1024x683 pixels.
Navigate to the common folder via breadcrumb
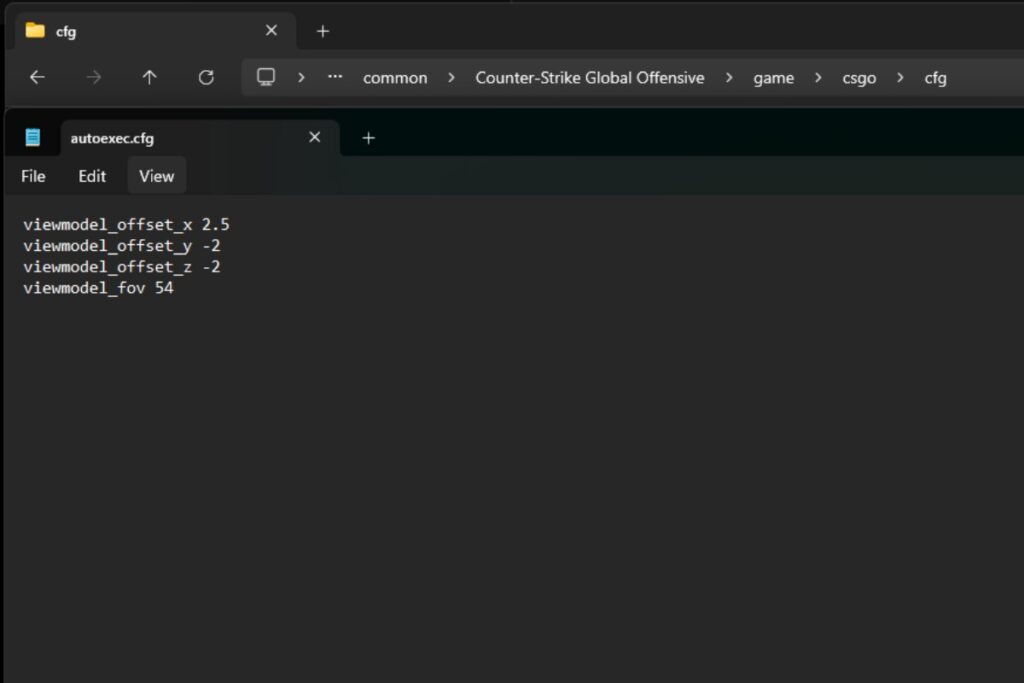pos(395,77)
